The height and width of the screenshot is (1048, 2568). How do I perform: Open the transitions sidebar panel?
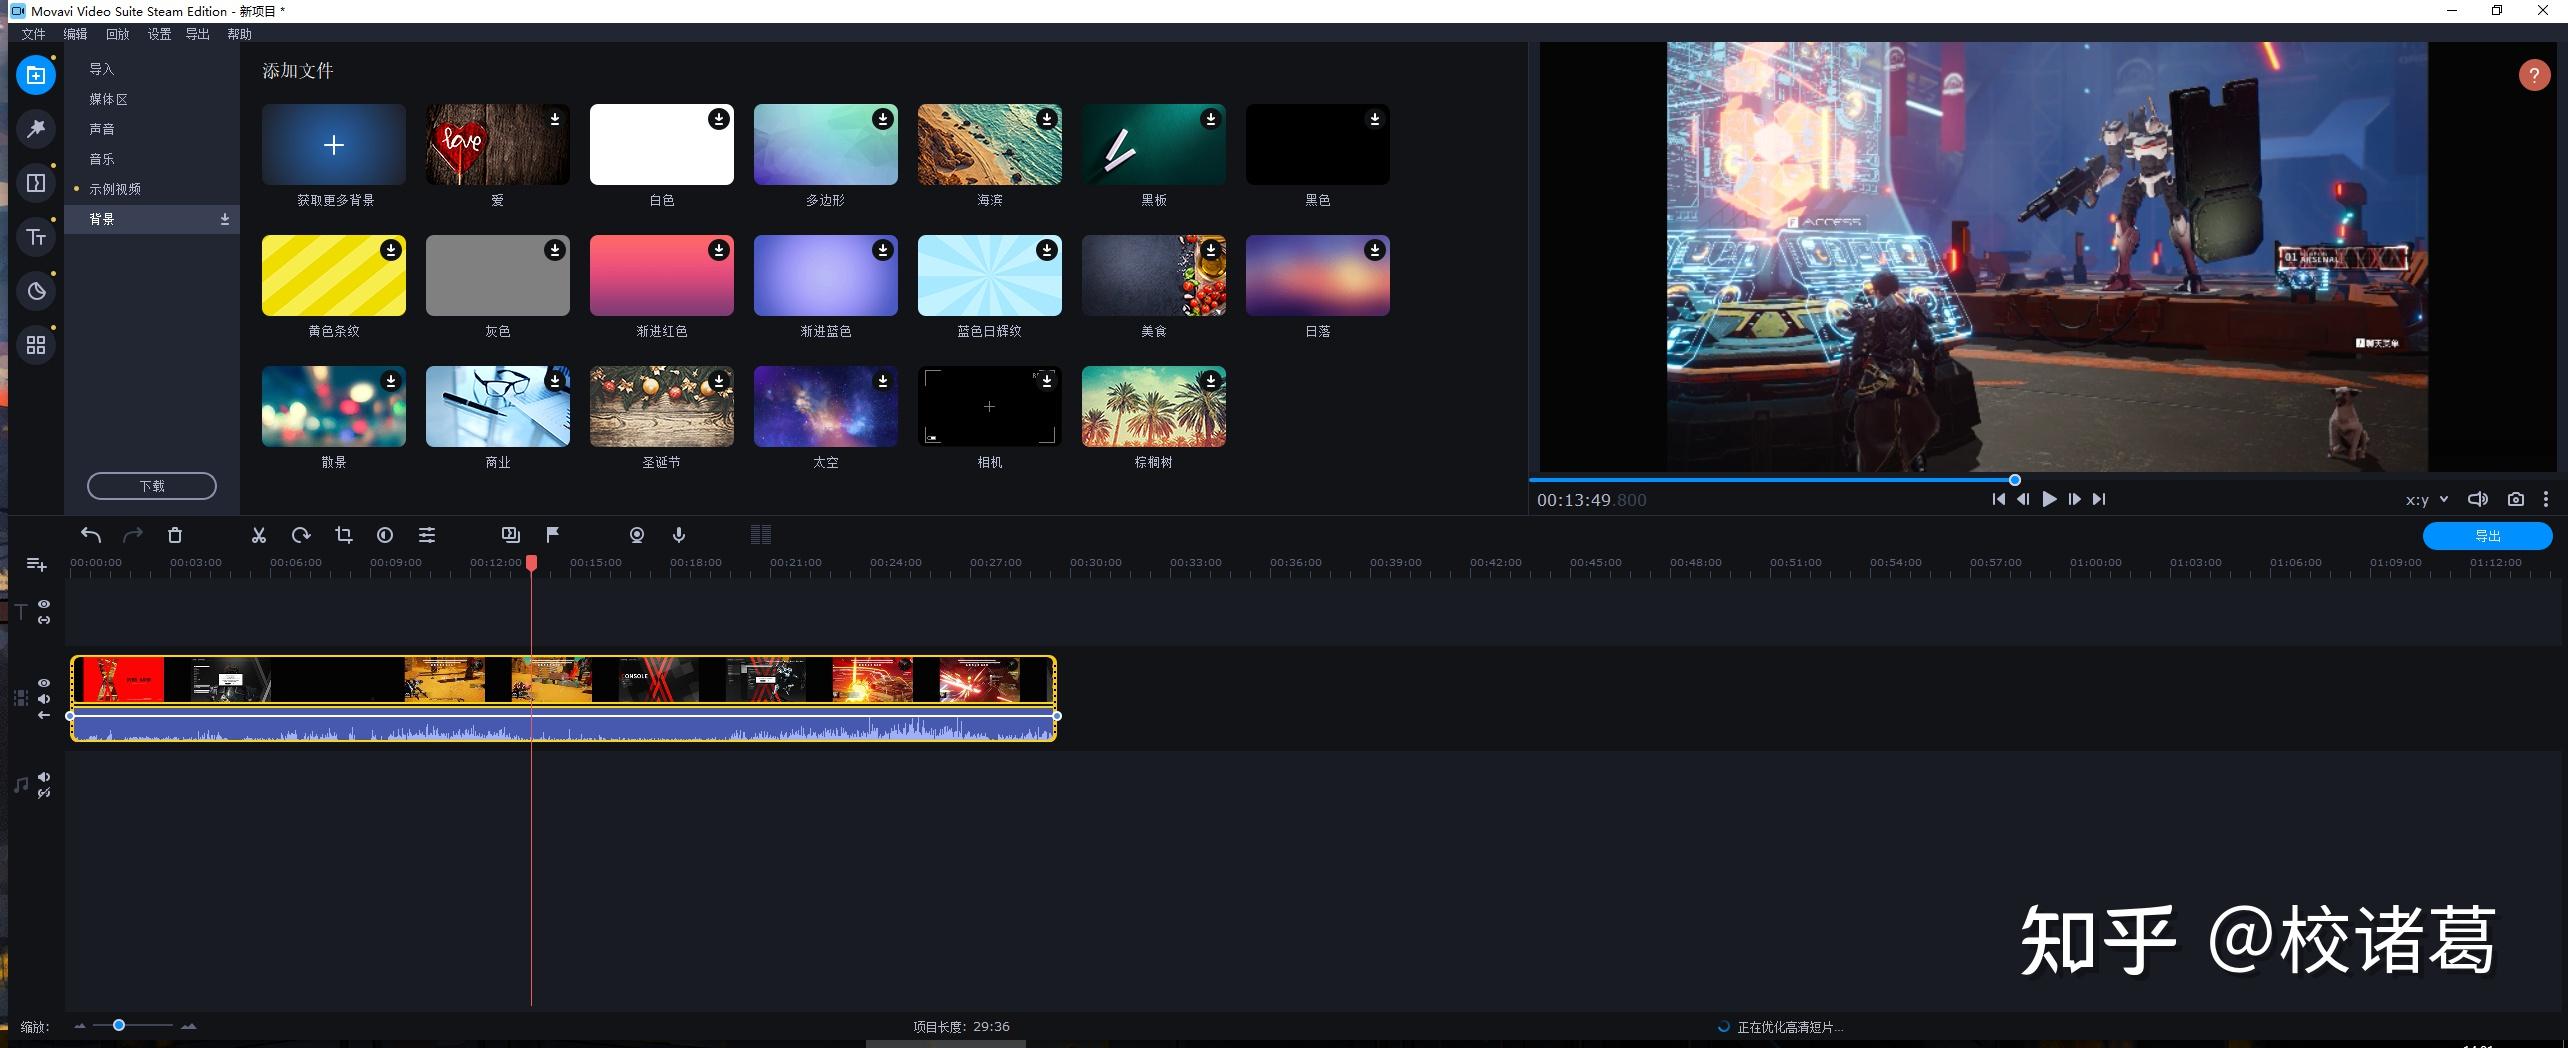36,183
